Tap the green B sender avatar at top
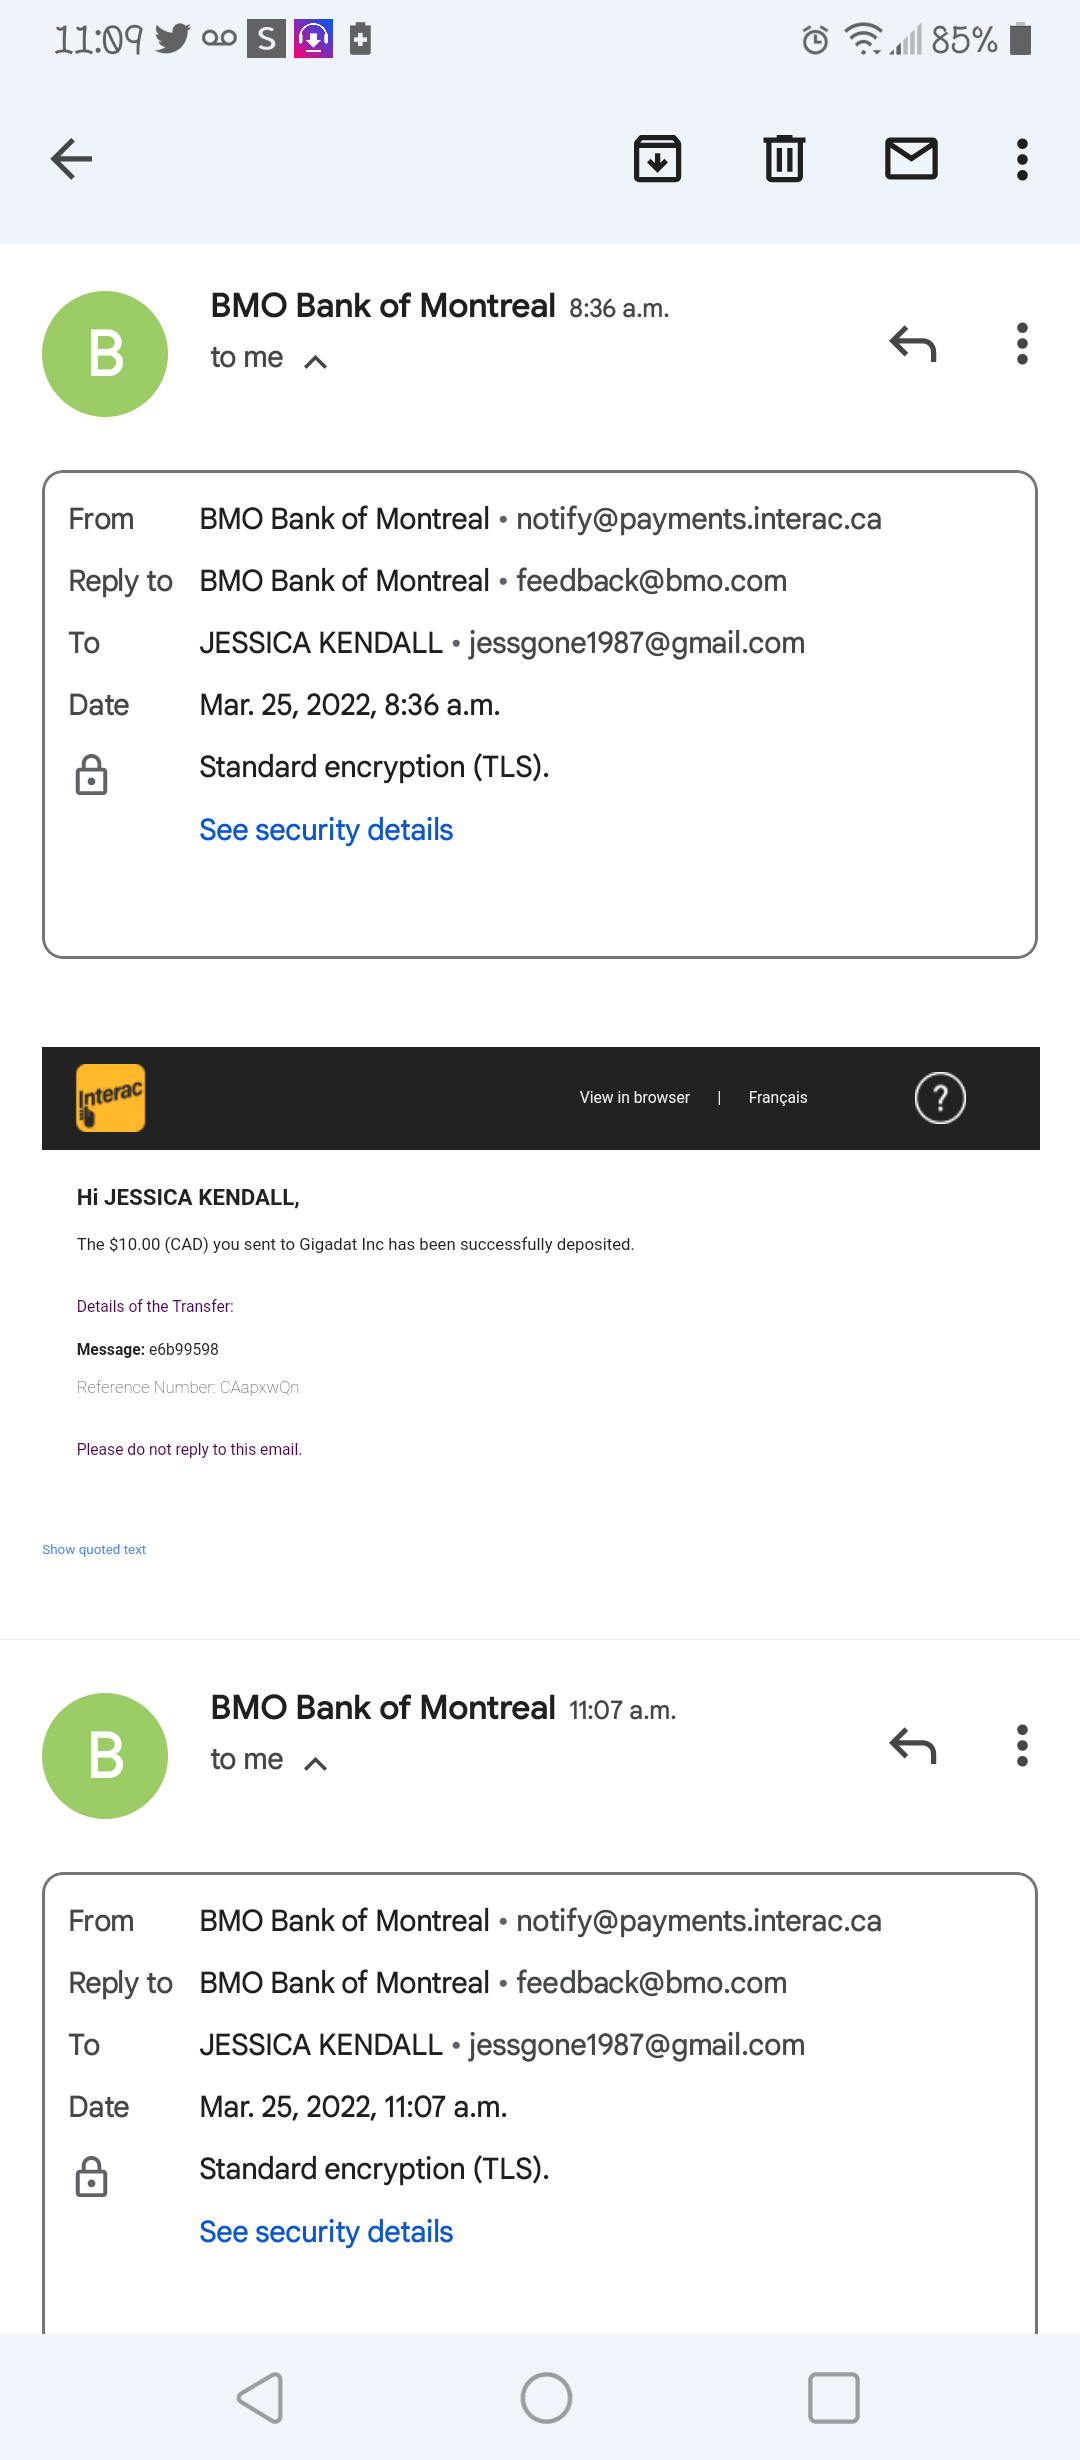 pos(105,354)
